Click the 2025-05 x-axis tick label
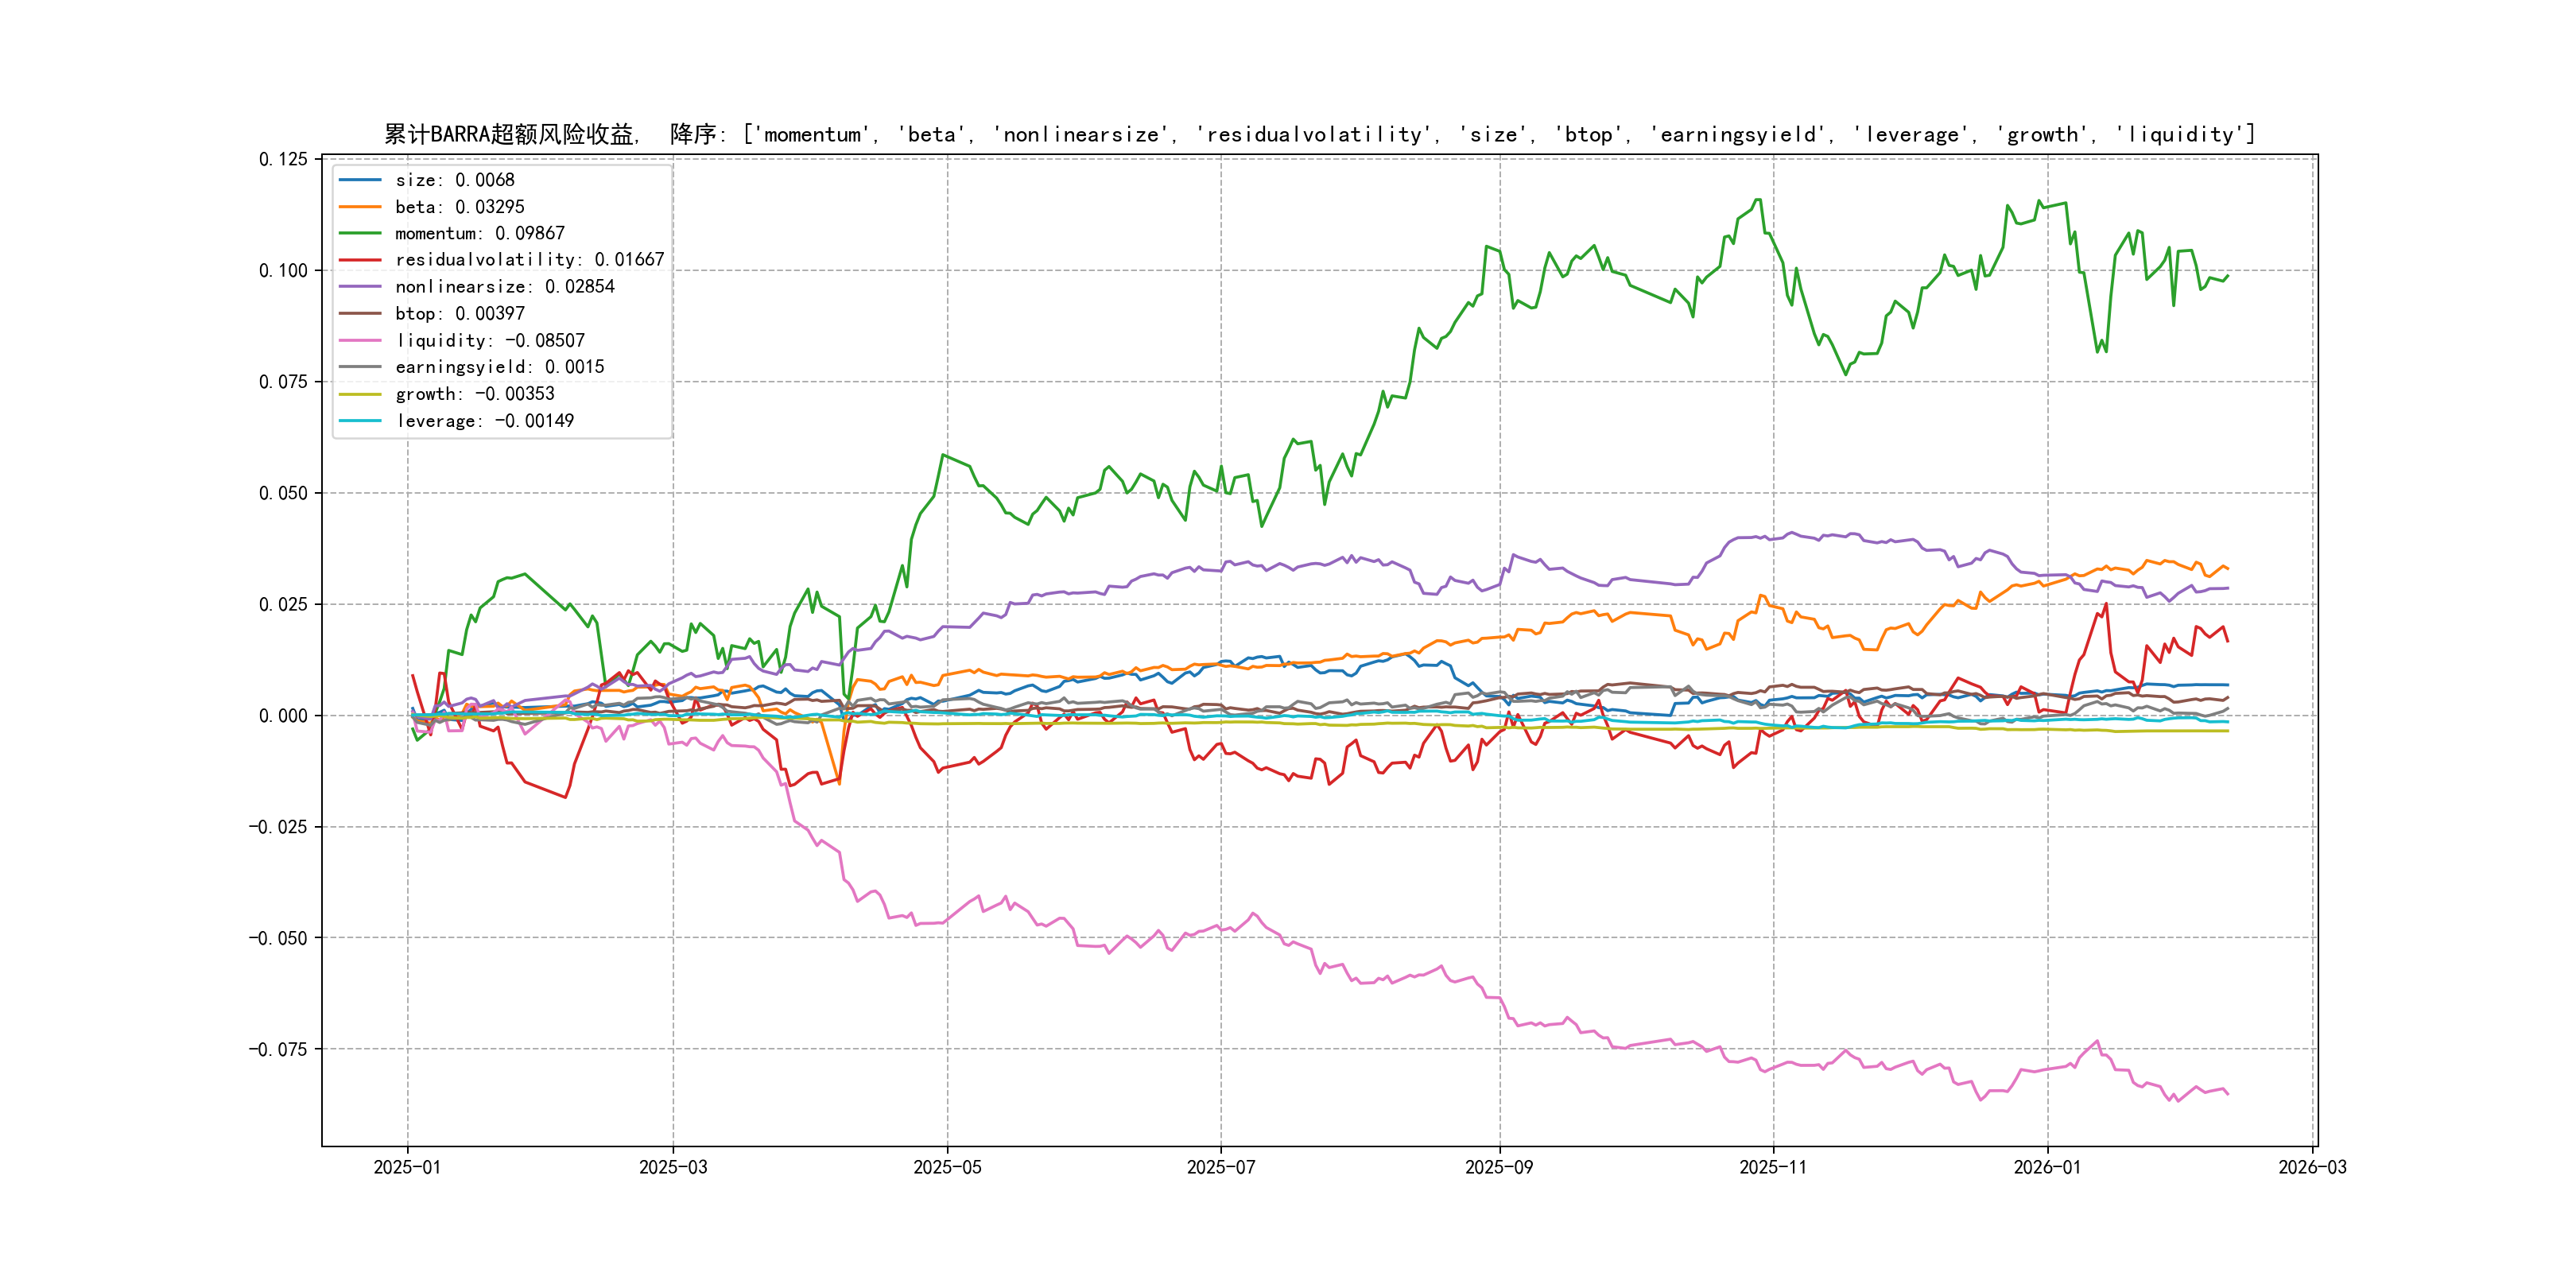Viewport: 2576px width, 1288px height. [x=947, y=1167]
